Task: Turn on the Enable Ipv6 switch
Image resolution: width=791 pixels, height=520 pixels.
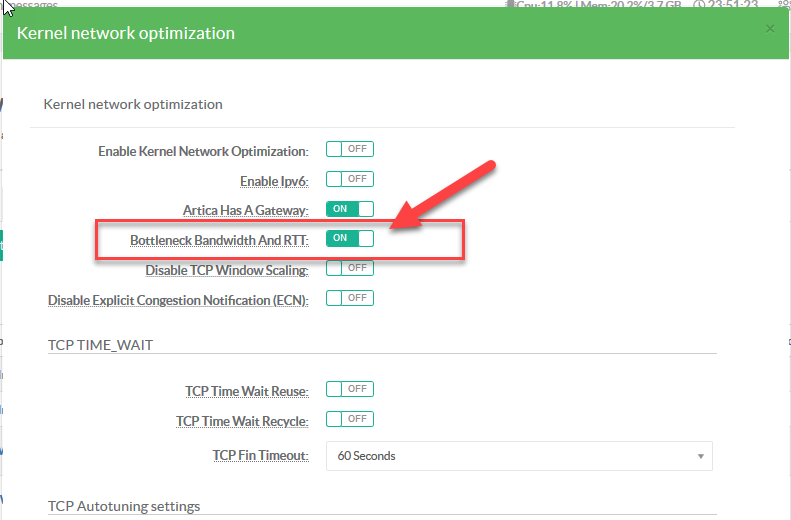Action: pyautogui.click(x=349, y=179)
